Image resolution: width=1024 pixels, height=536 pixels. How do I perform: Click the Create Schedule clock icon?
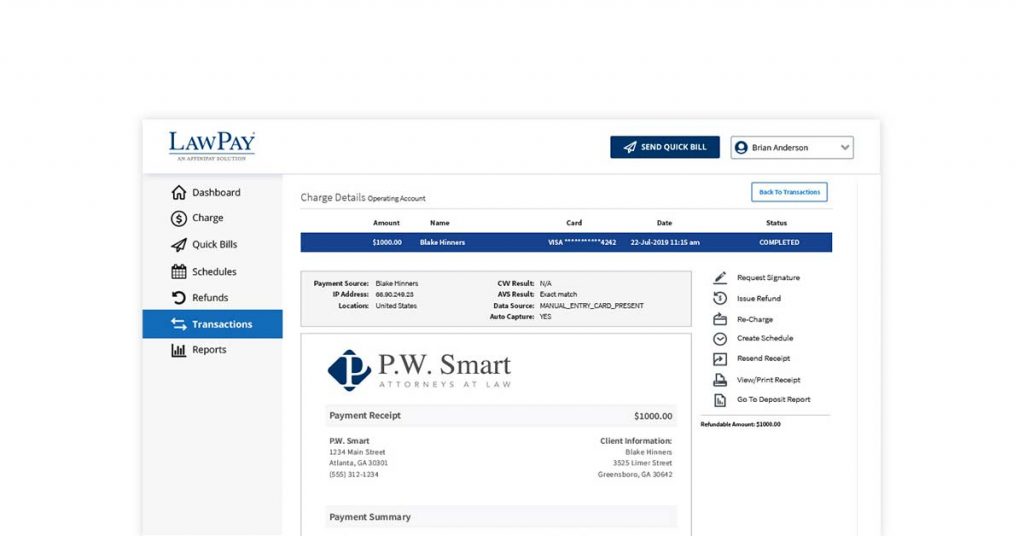point(720,339)
